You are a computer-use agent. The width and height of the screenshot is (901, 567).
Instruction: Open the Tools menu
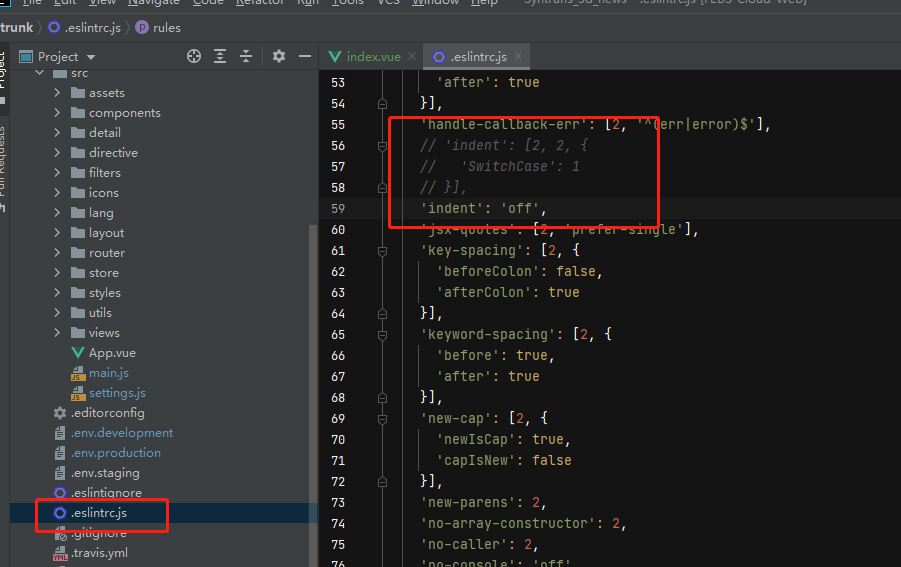348,3
